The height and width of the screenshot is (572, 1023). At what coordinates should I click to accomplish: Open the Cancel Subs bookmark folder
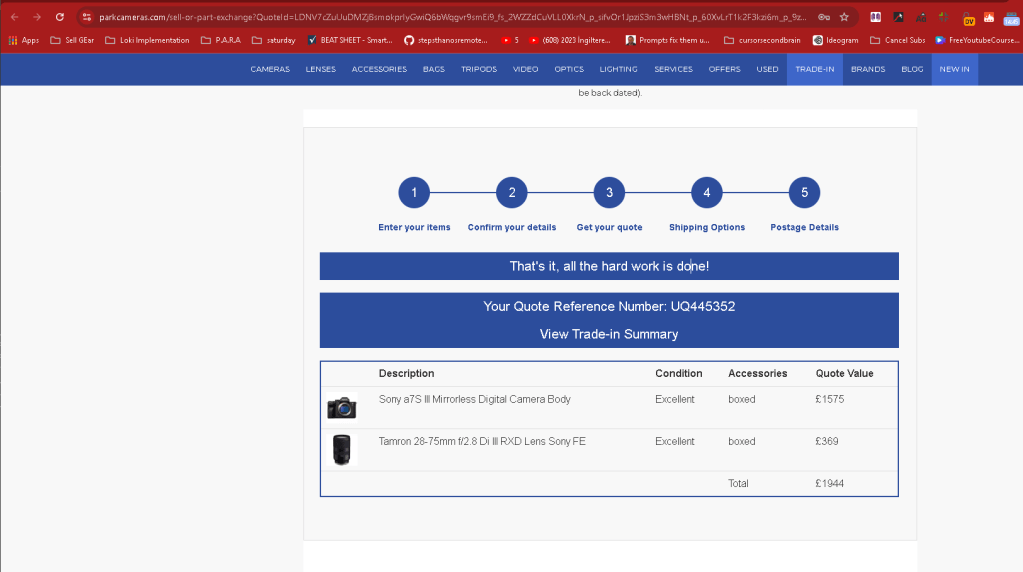[x=898, y=40]
